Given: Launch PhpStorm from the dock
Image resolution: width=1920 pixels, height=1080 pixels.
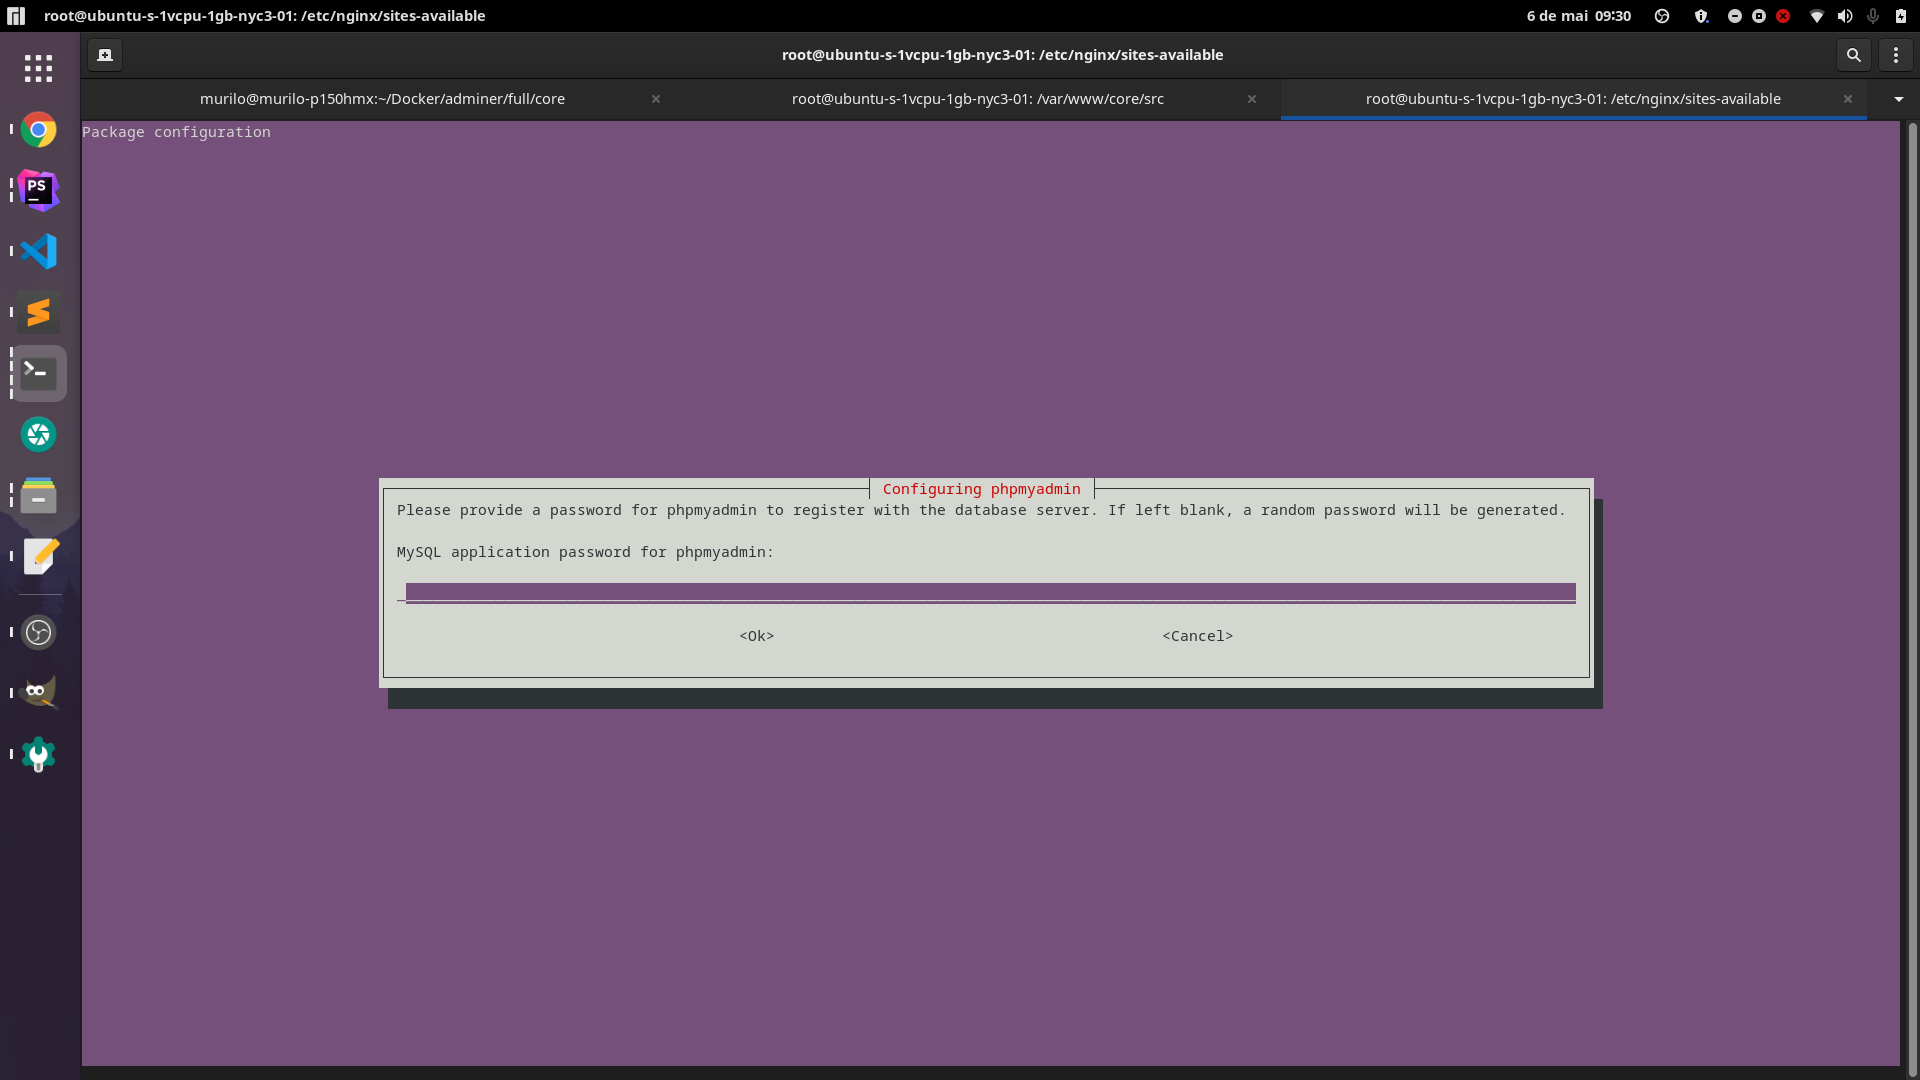Looking at the screenshot, I should [x=38, y=190].
